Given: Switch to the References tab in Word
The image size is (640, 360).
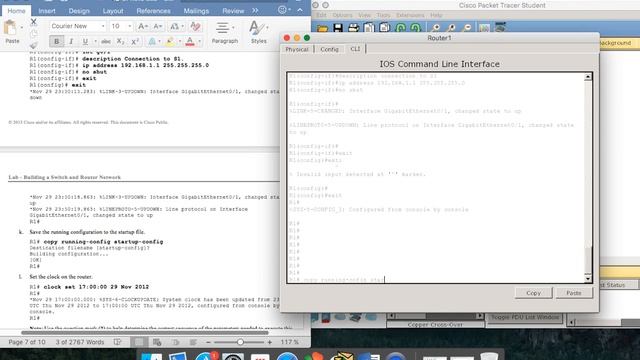Looking at the screenshot, I should pyautogui.click(x=153, y=11).
